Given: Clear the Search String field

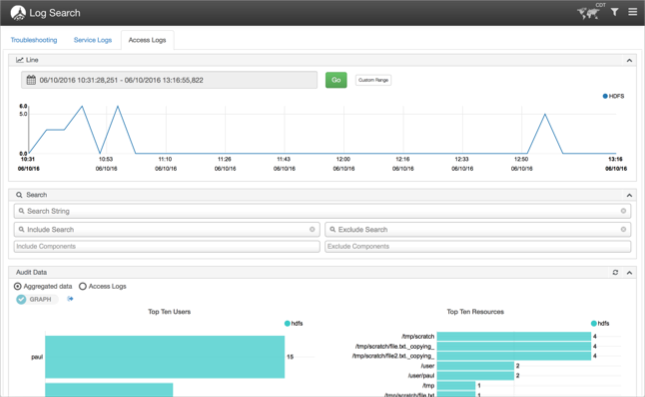Looking at the screenshot, I should (x=623, y=211).
